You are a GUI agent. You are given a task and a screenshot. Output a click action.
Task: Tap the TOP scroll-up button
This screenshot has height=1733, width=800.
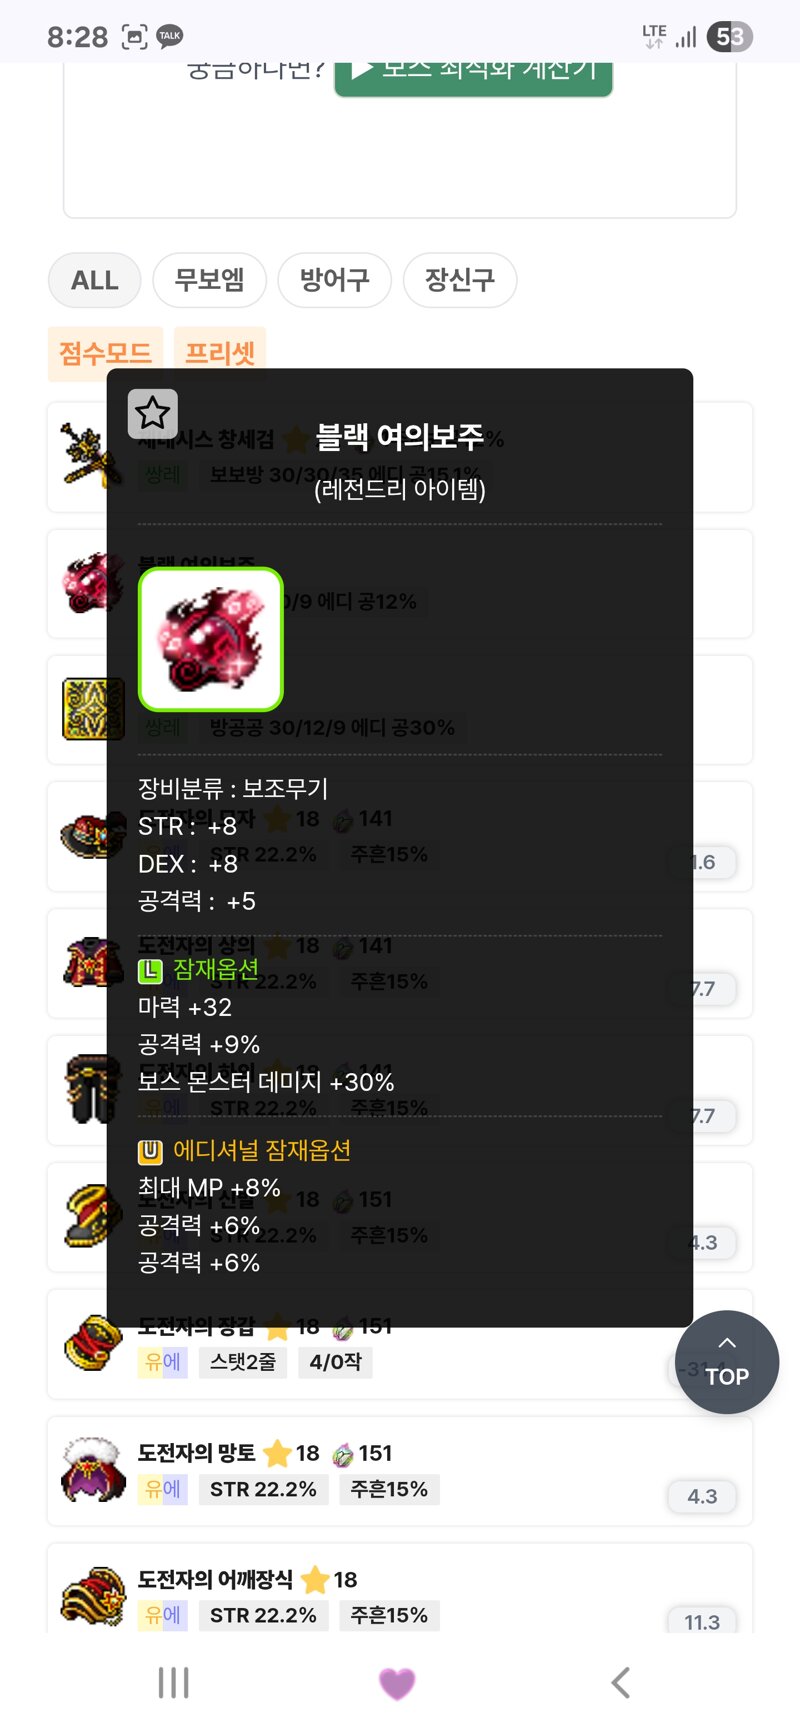tap(727, 1362)
